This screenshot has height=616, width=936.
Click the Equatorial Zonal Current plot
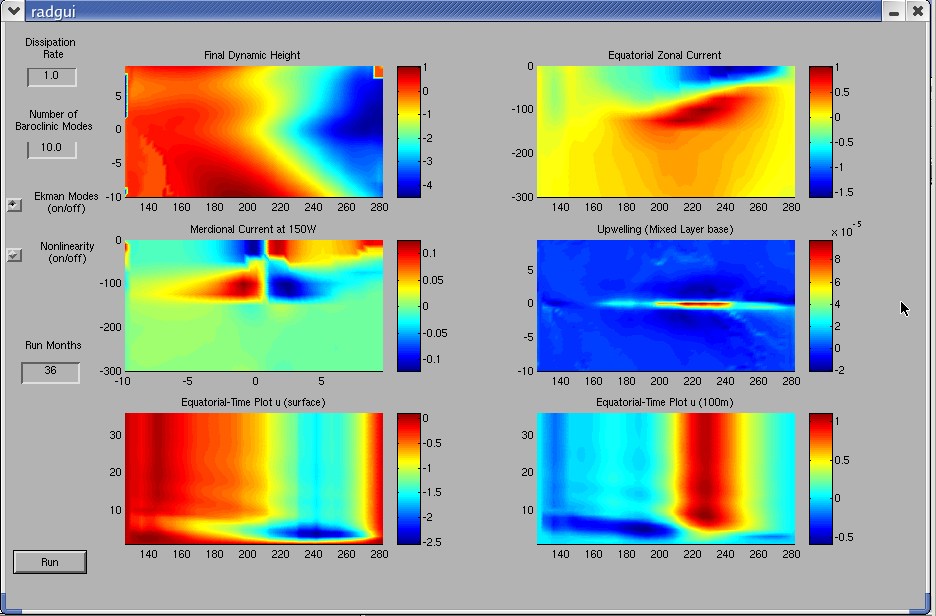click(x=666, y=131)
